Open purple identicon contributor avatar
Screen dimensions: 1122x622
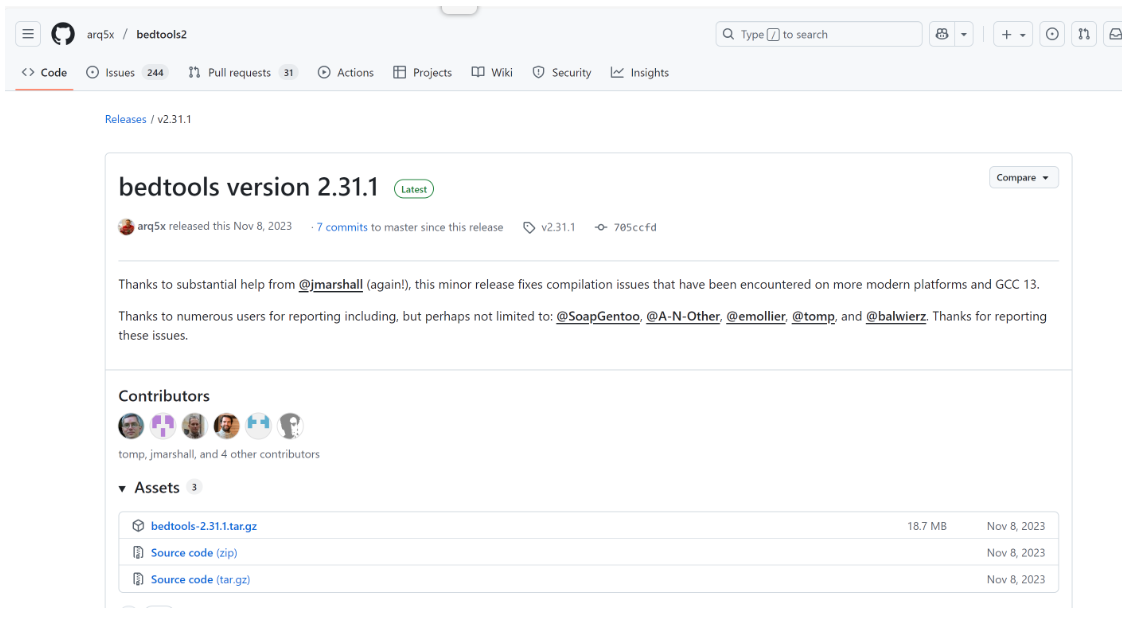(162, 426)
